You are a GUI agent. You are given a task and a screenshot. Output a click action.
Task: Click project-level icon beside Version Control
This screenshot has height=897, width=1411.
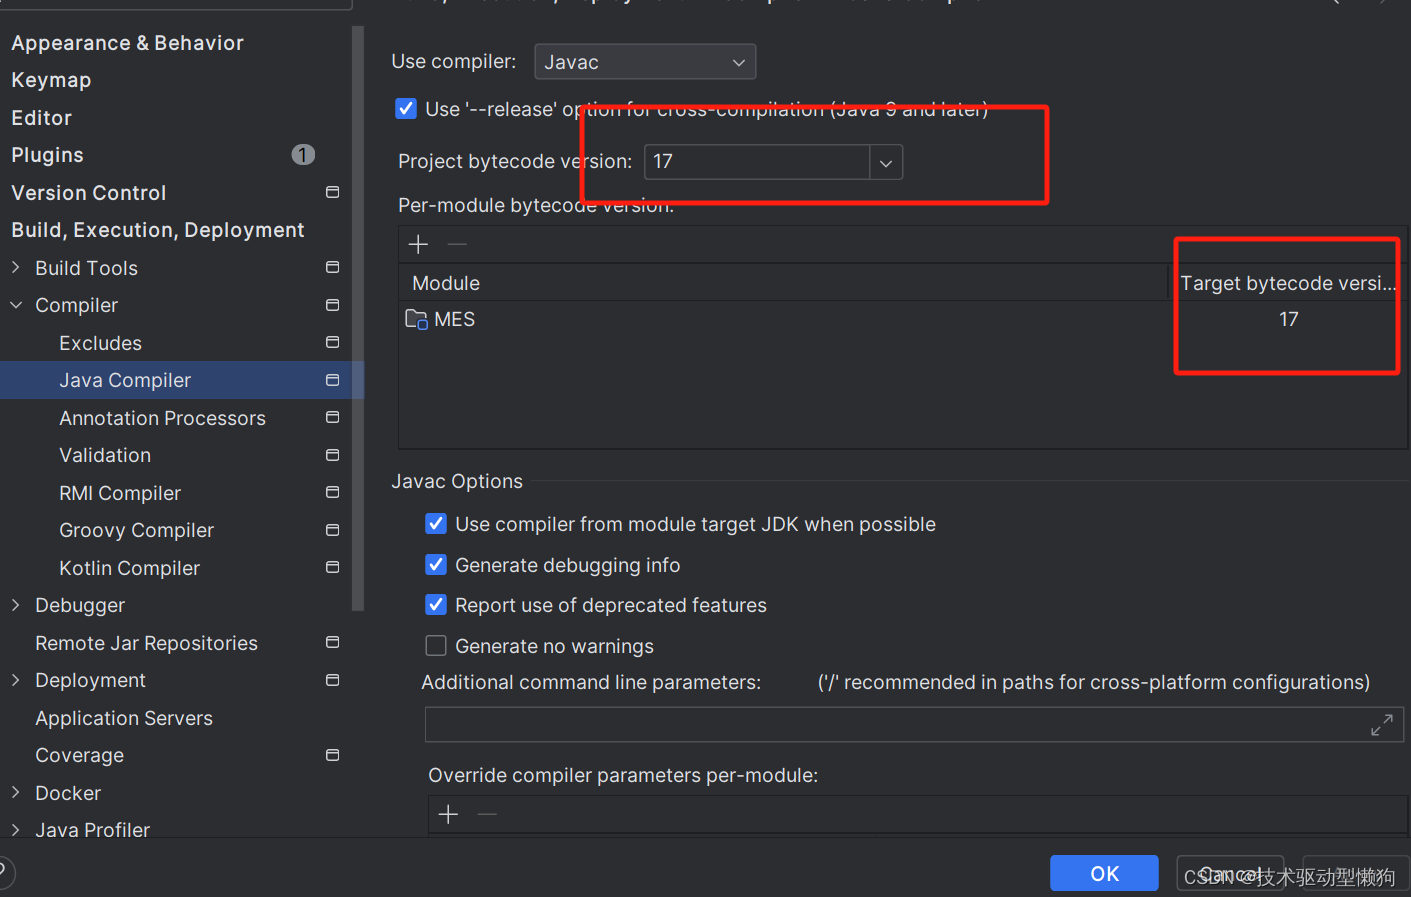[x=333, y=192]
